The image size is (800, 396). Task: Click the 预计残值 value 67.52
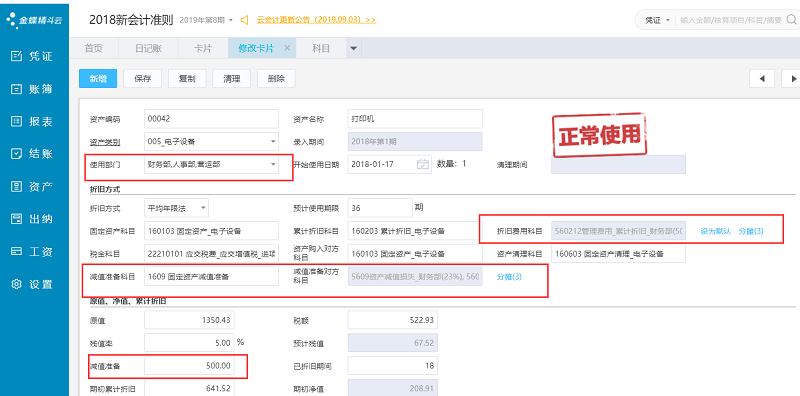pos(392,343)
